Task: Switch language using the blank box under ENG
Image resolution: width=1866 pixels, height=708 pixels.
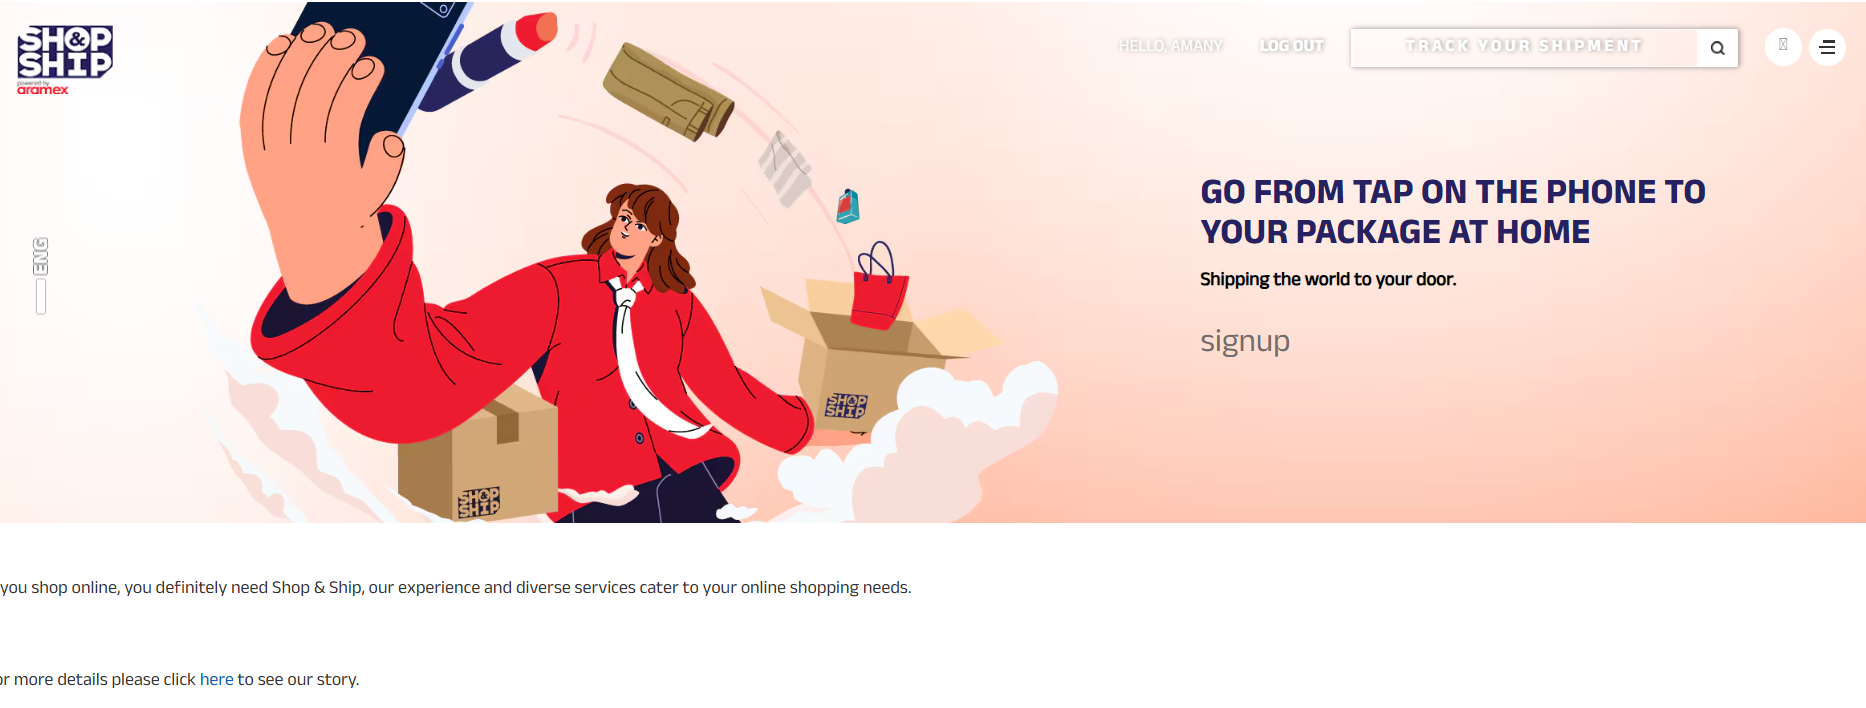Action: pyautogui.click(x=41, y=297)
